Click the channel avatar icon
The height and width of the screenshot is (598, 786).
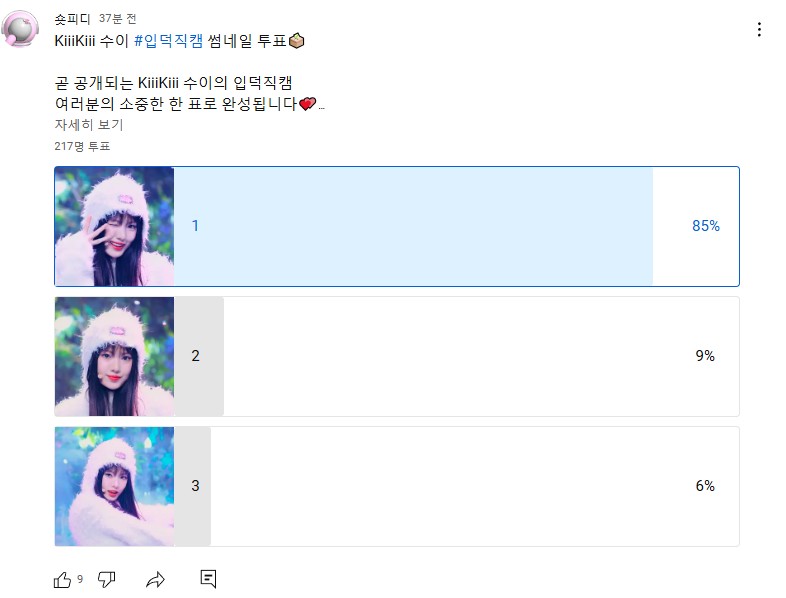point(20,29)
